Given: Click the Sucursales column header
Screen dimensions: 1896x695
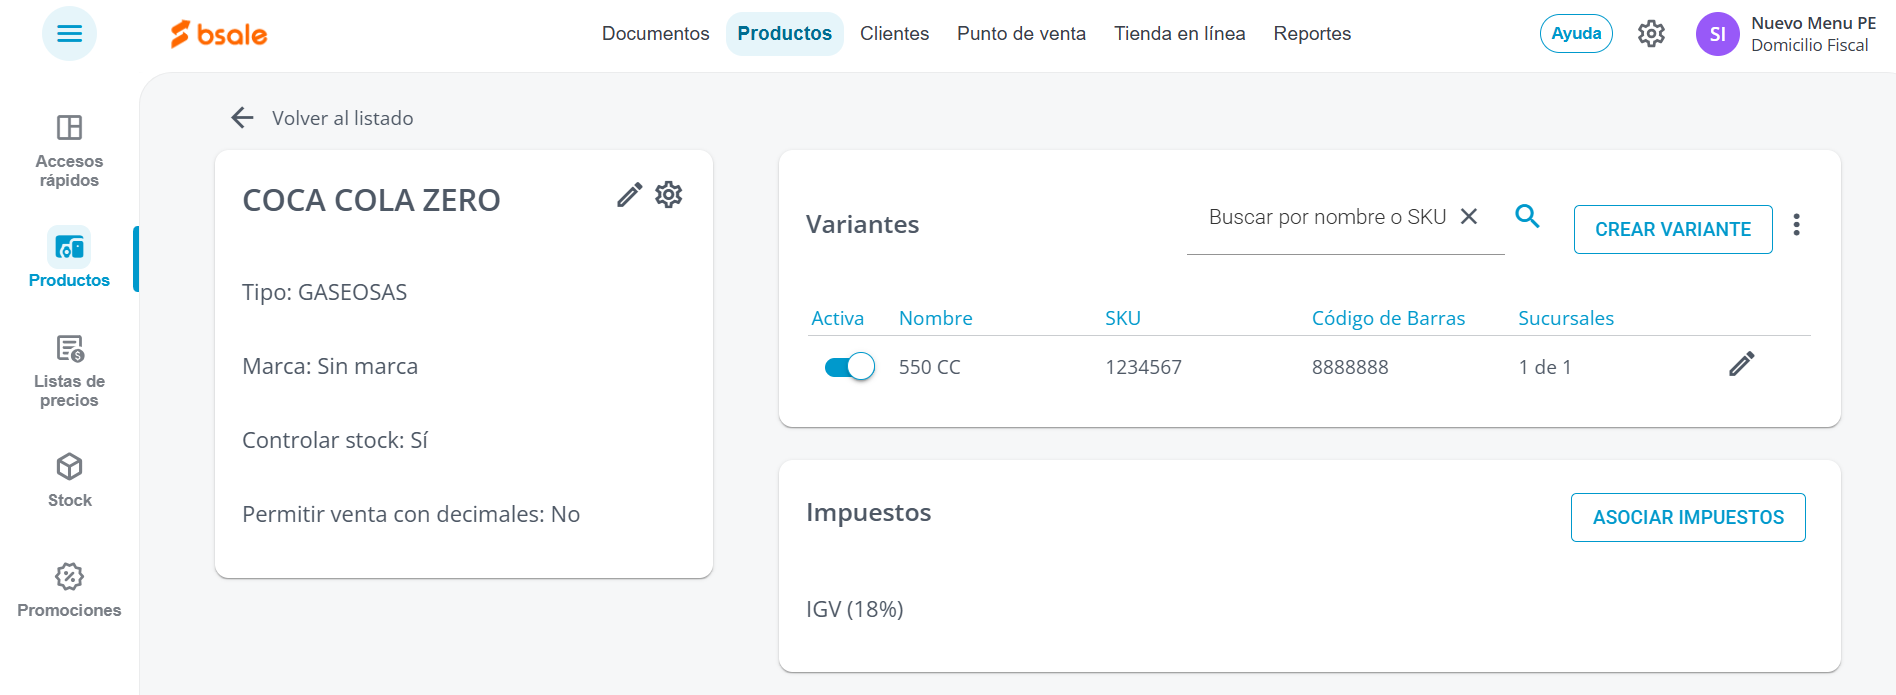Looking at the screenshot, I should [x=1566, y=318].
